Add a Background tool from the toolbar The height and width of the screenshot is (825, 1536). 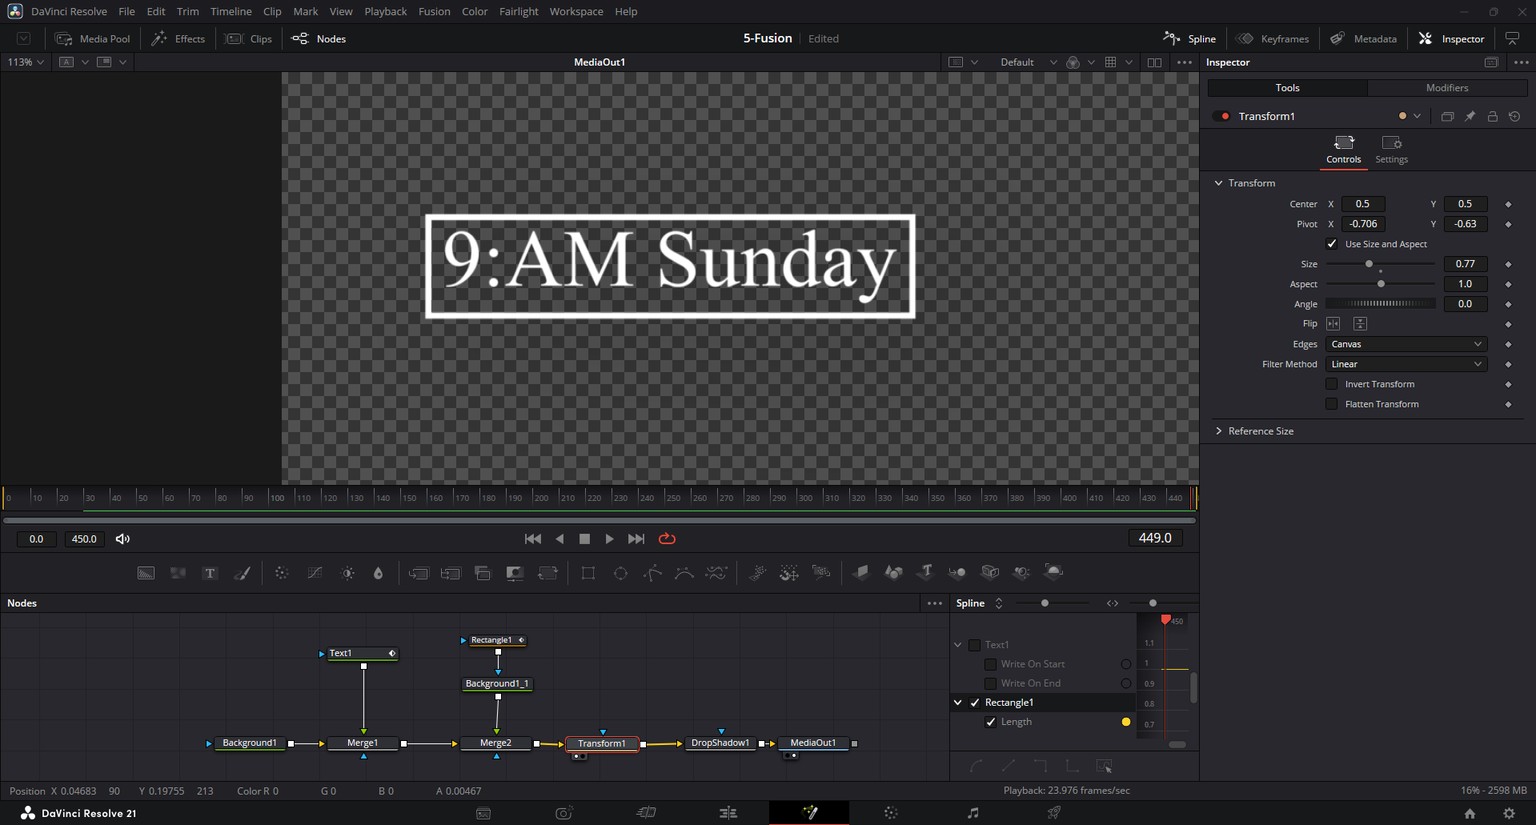click(x=146, y=573)
